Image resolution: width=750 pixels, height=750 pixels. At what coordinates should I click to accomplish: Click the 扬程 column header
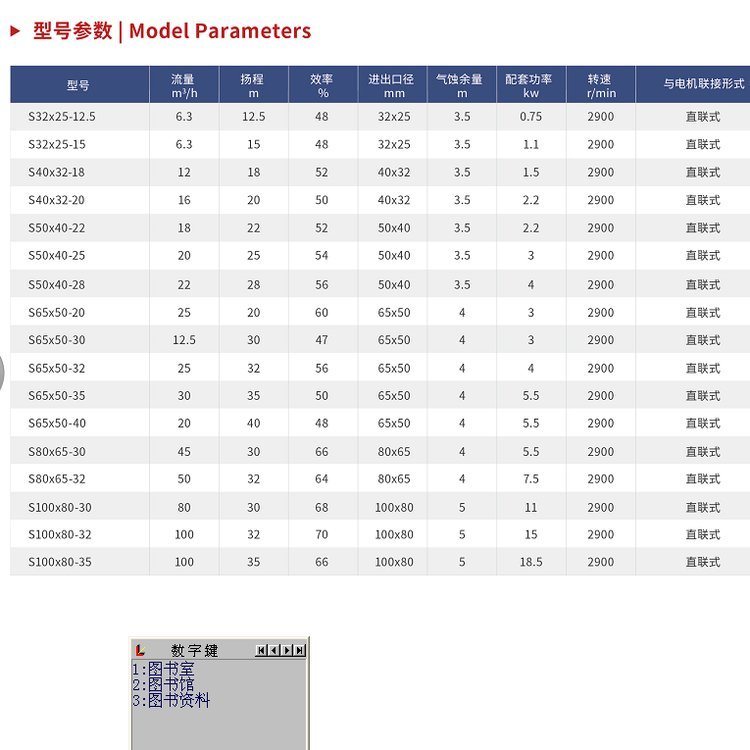[253, 85]
